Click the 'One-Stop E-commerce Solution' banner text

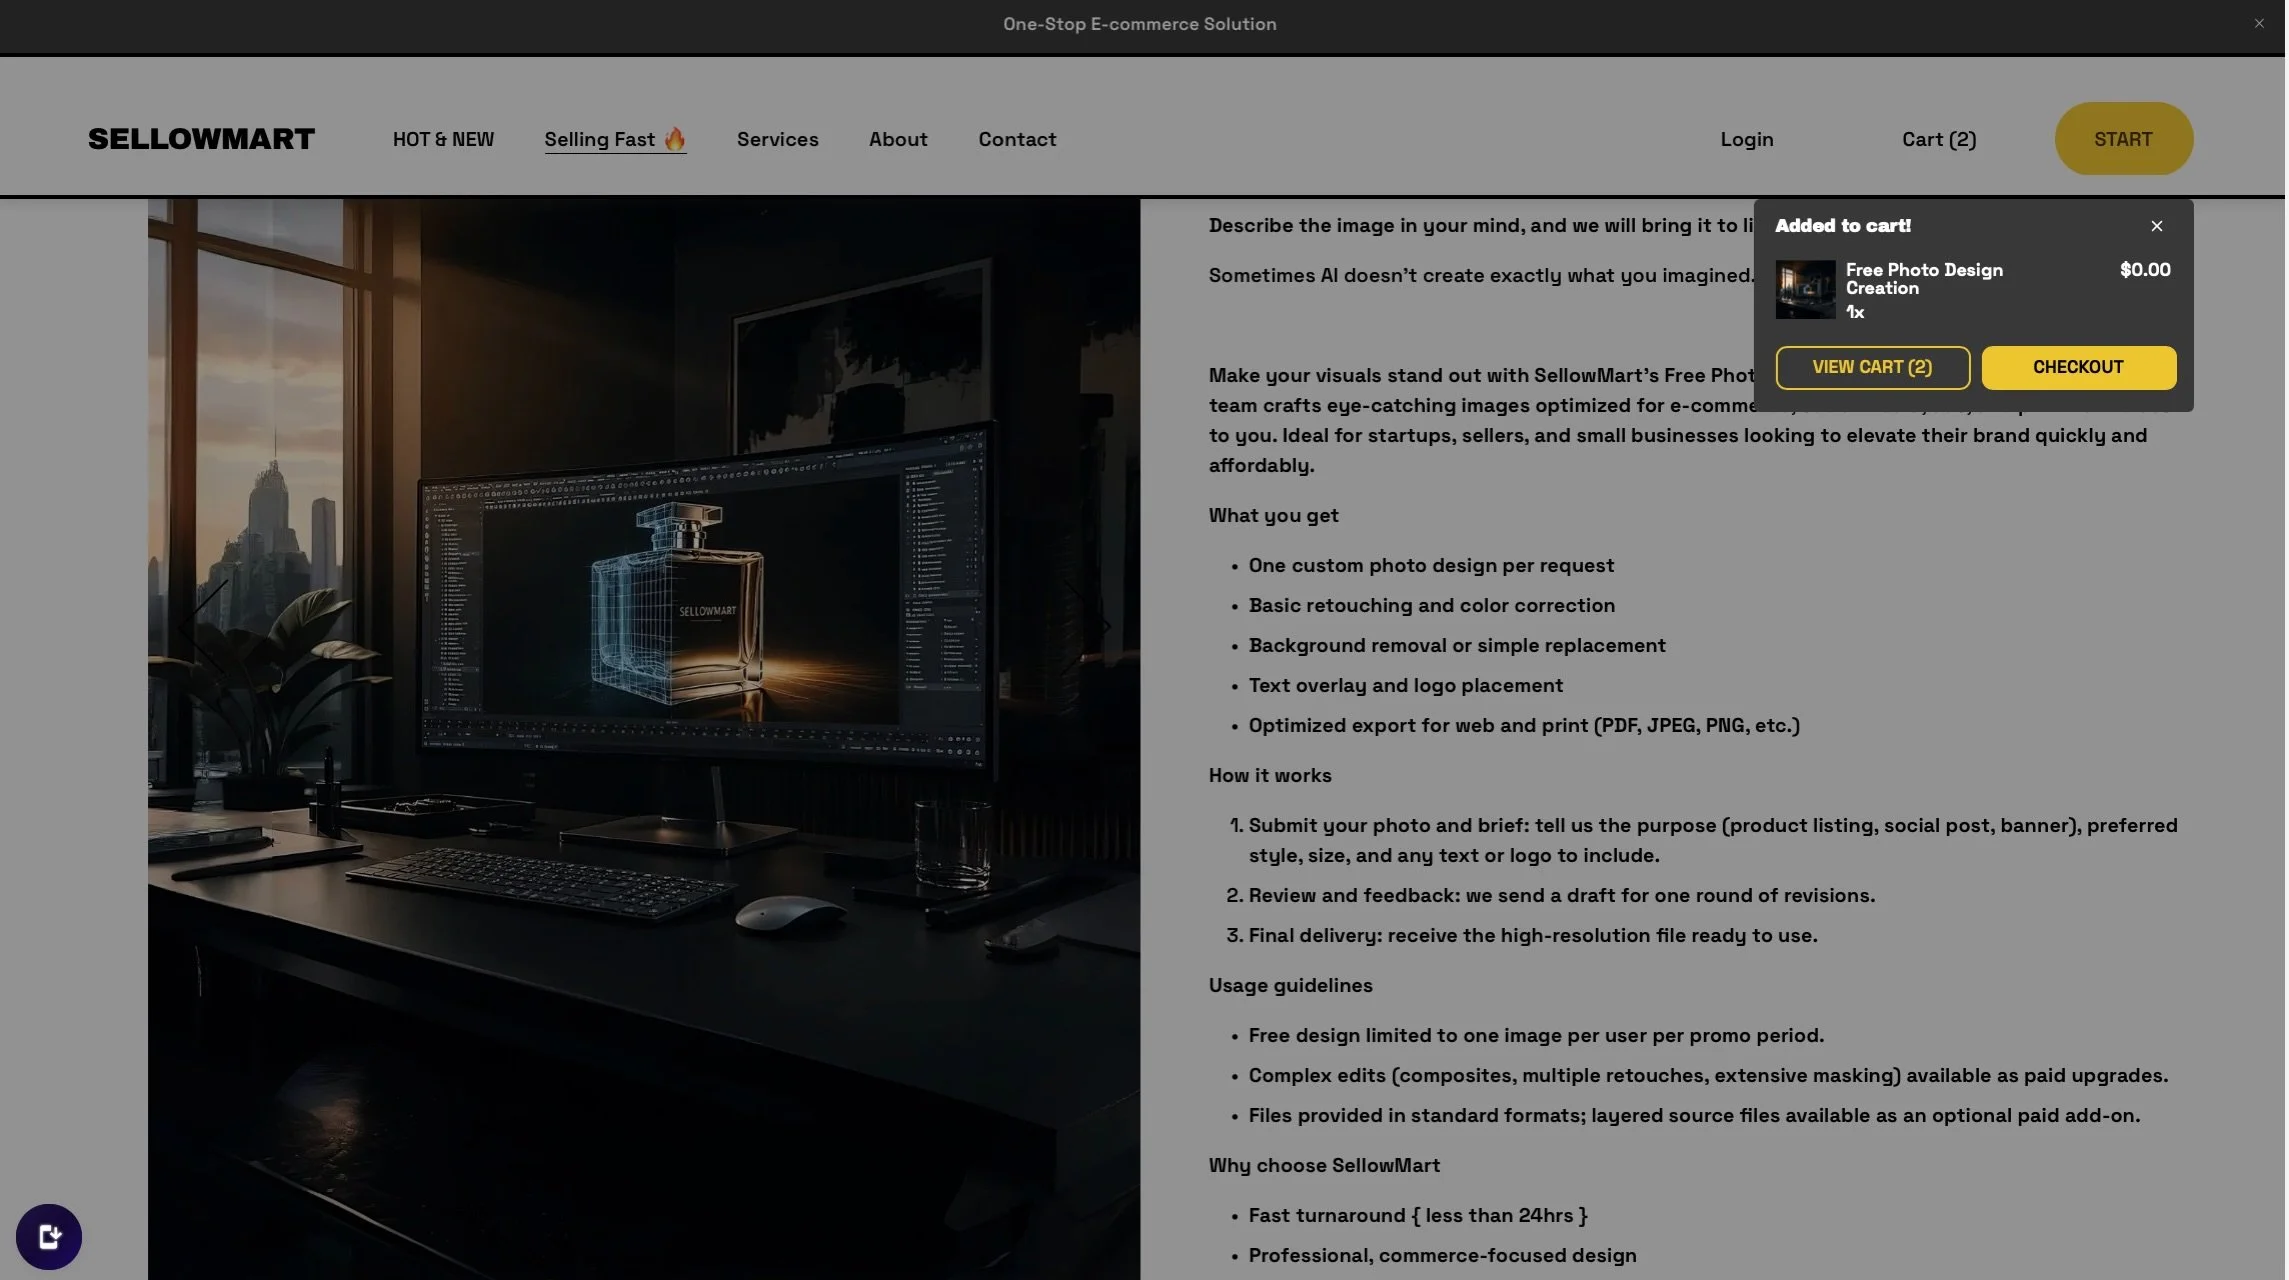click(x=1140, y=24)
